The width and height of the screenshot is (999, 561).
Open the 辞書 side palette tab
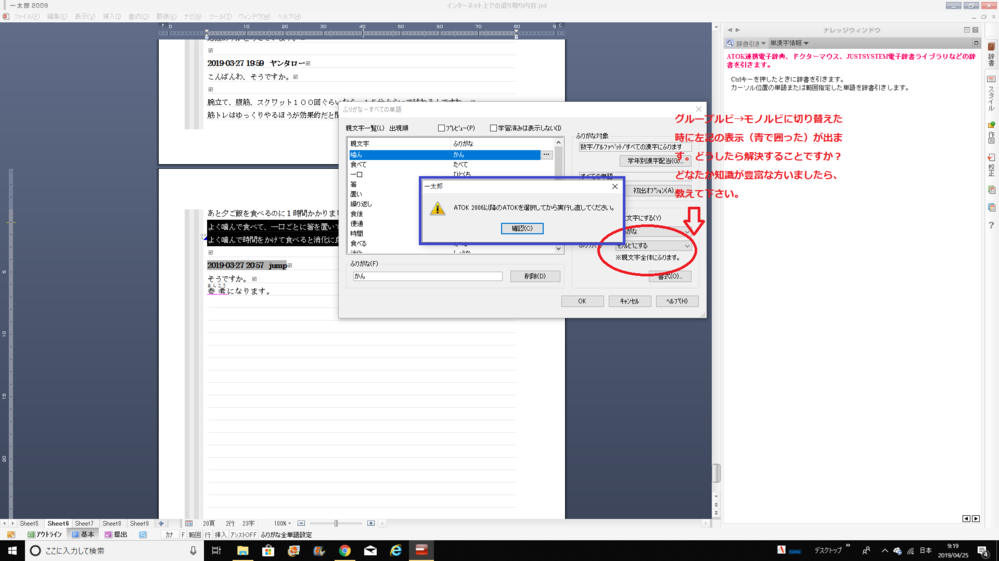[x=991, y=55]
